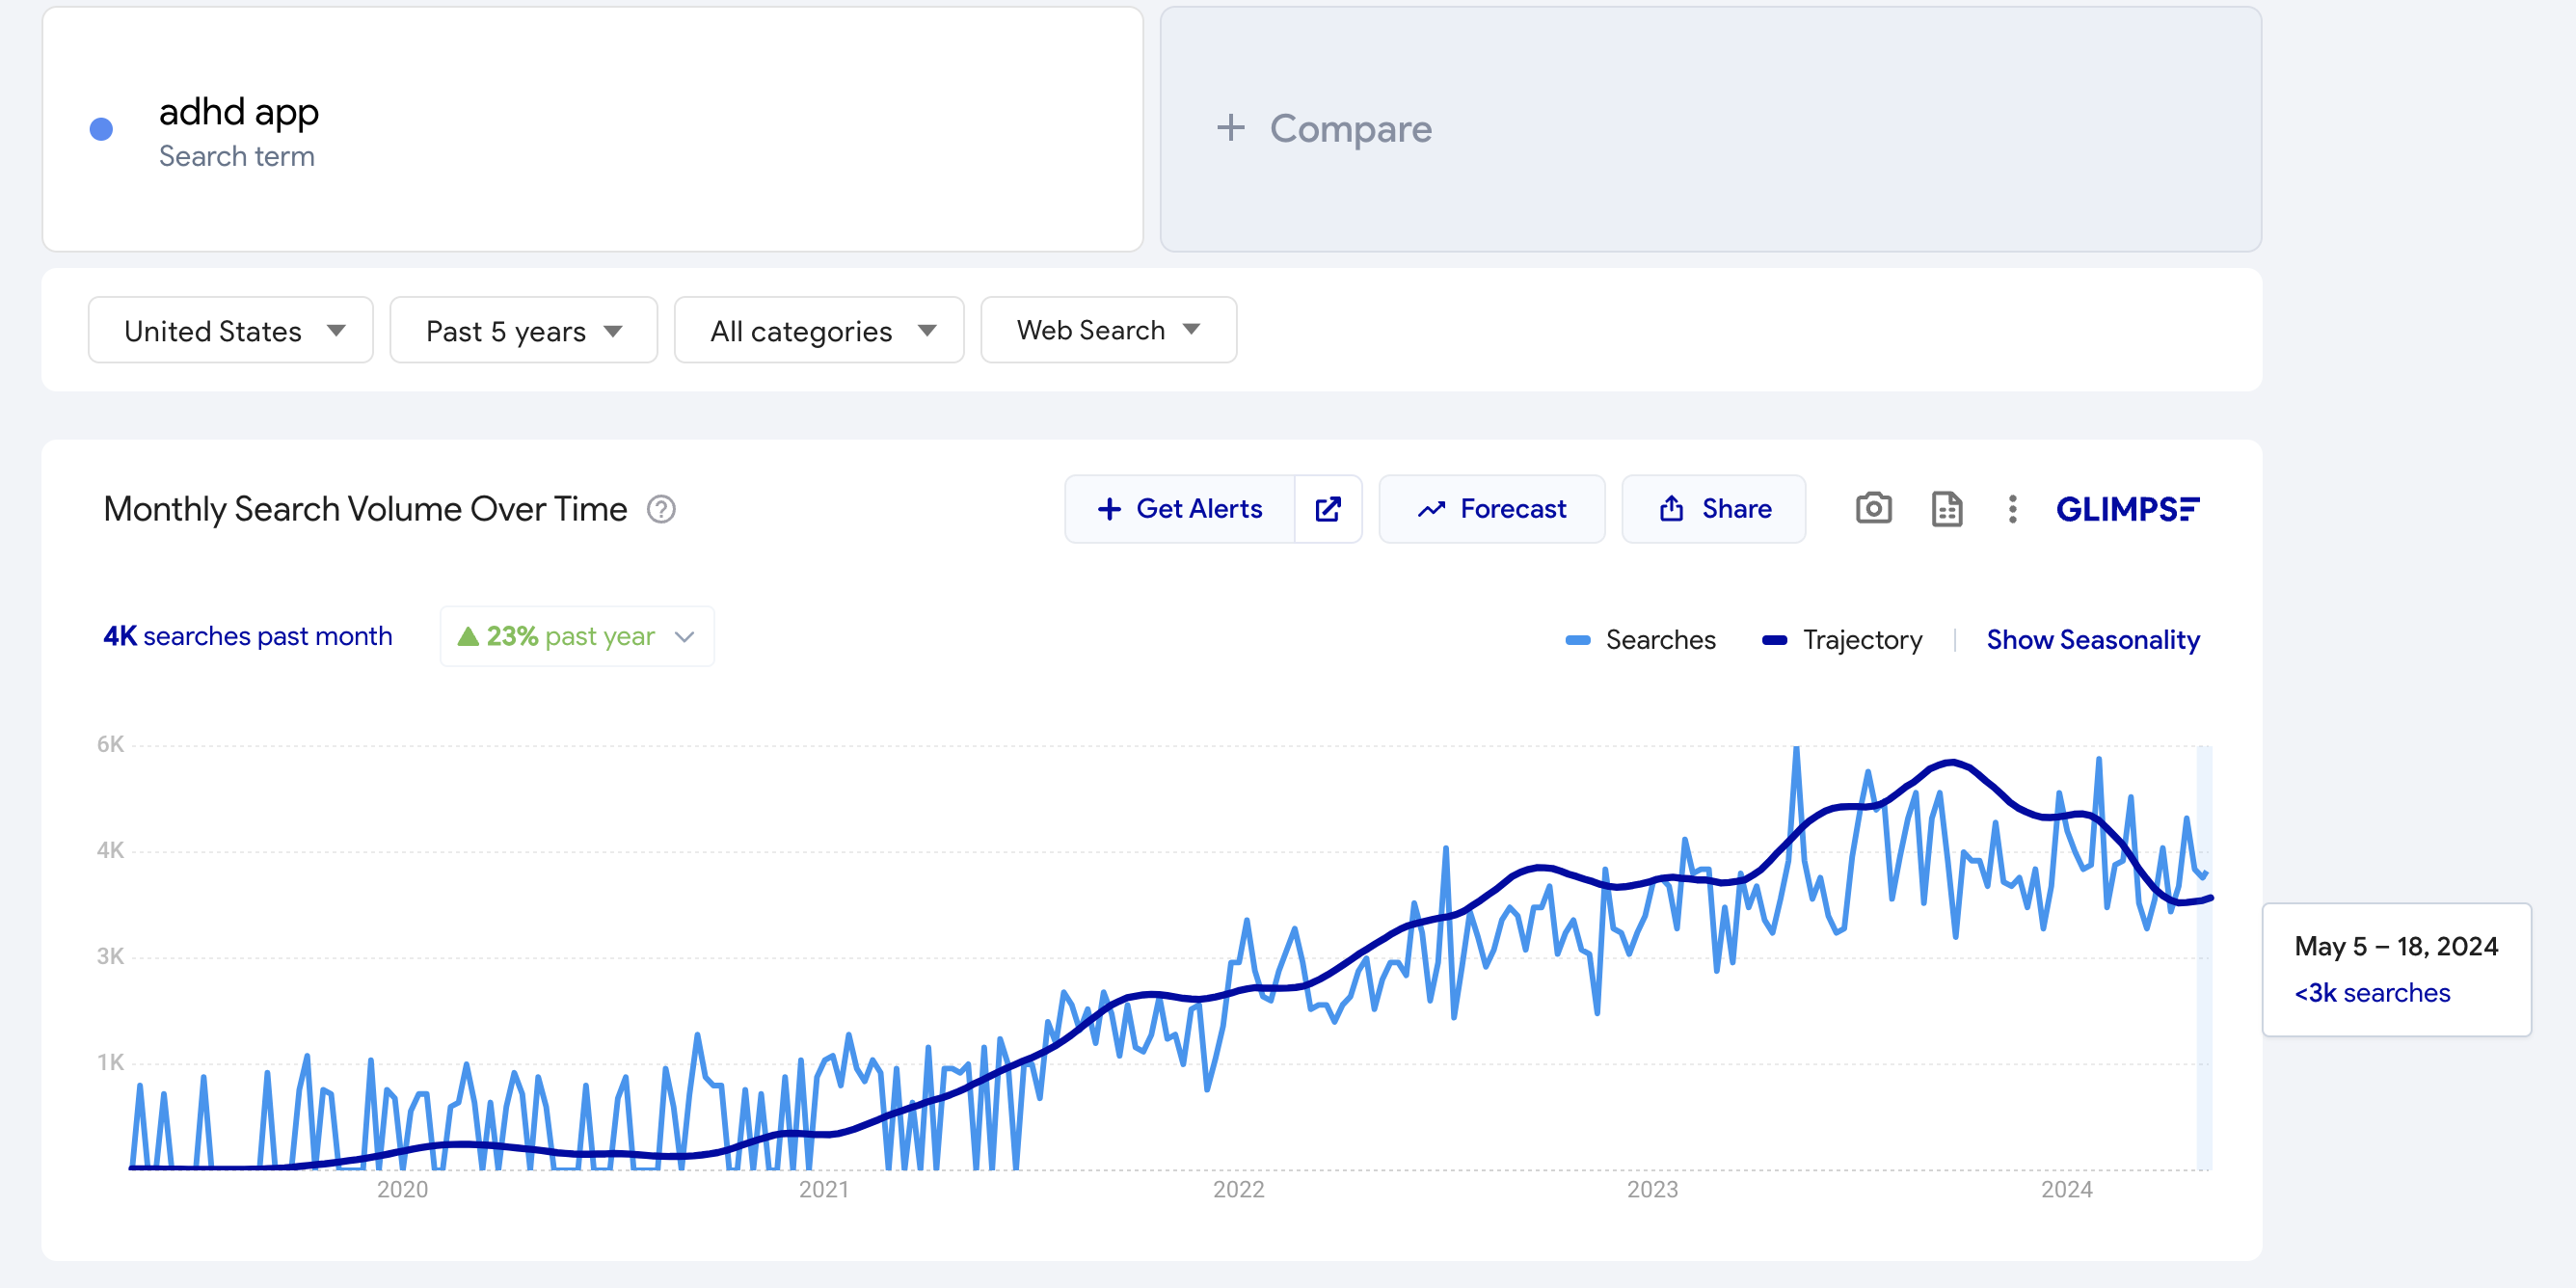The width and height of the screenshot is (2576, 1288).
Task: Open the Past 5 years dropdown
Action: click(523, 330)
